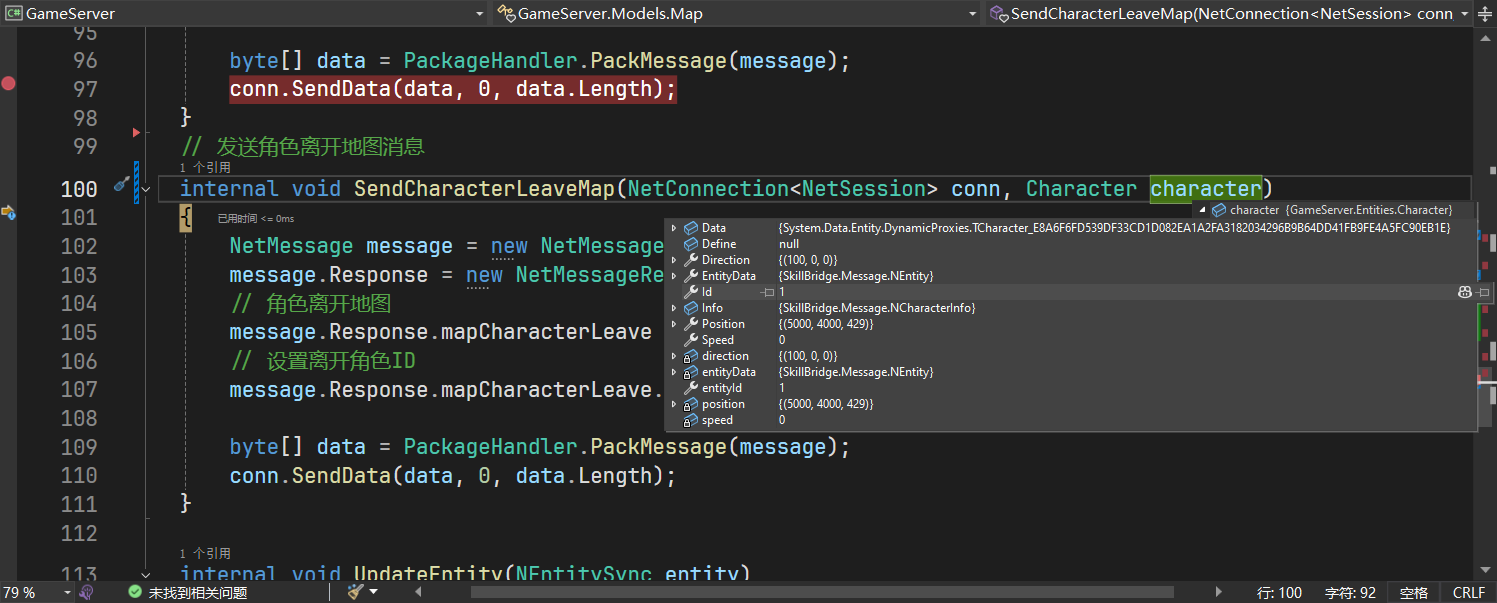Open the GameServer project dropdown

[x=478, y=14]
